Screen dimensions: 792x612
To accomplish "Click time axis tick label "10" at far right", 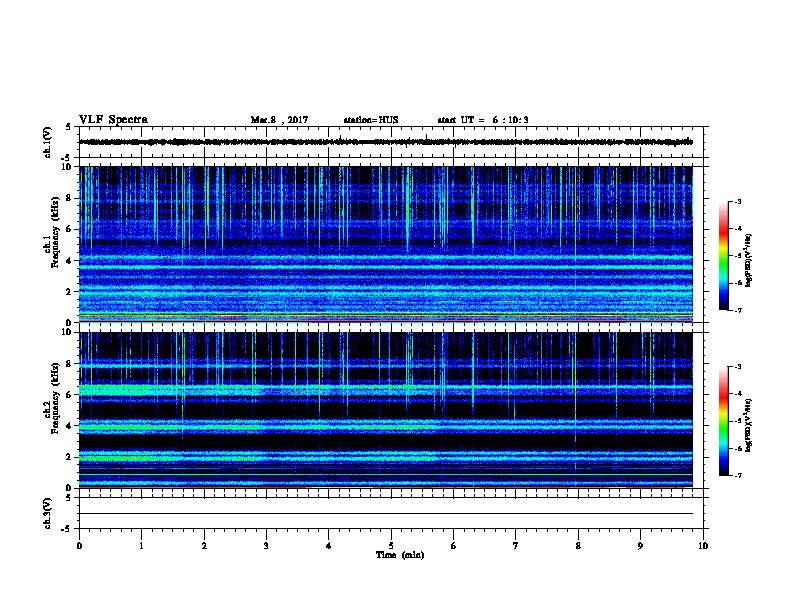I will coord(703,546).
